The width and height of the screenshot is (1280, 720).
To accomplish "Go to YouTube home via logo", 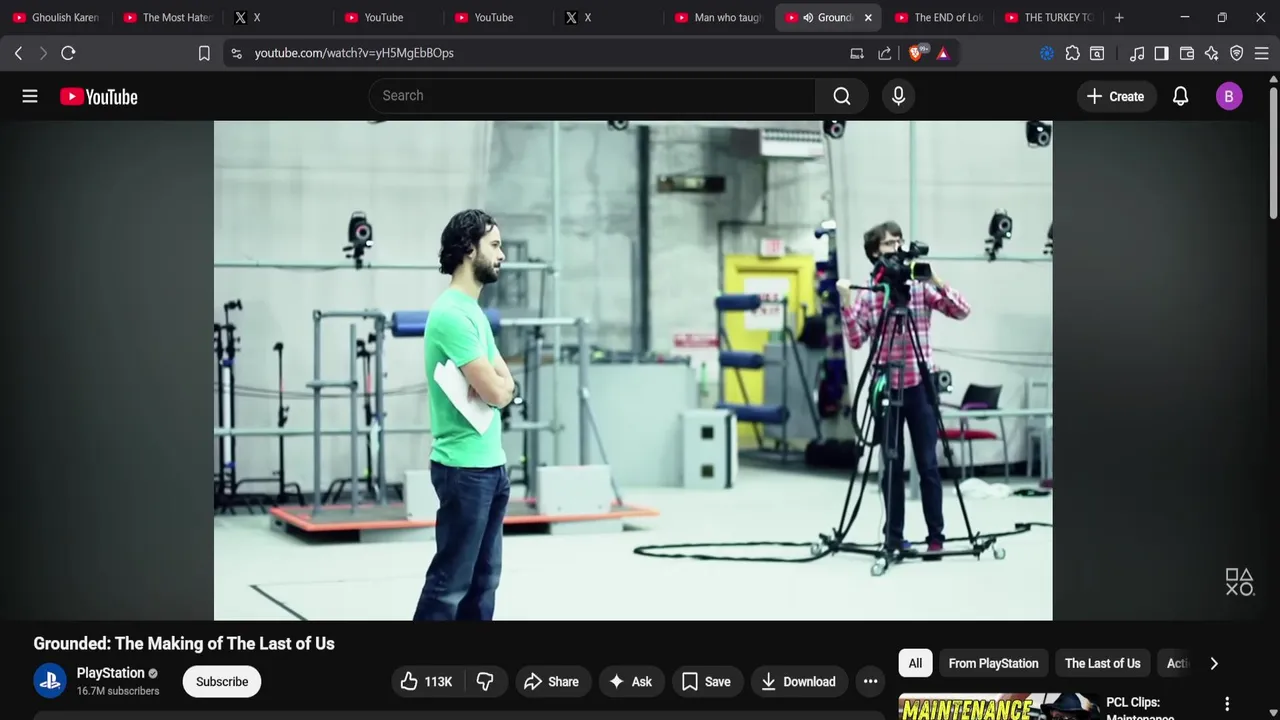I will pyautogui.click(x=99, y=96).
